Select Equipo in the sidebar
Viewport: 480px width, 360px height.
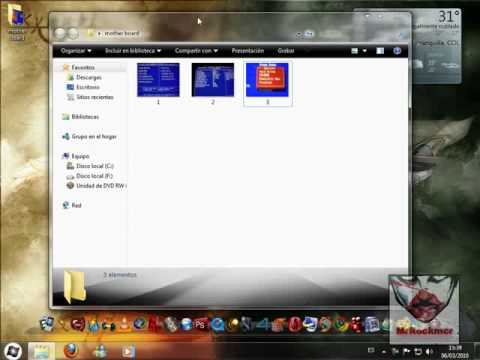[x=80, y=156]
